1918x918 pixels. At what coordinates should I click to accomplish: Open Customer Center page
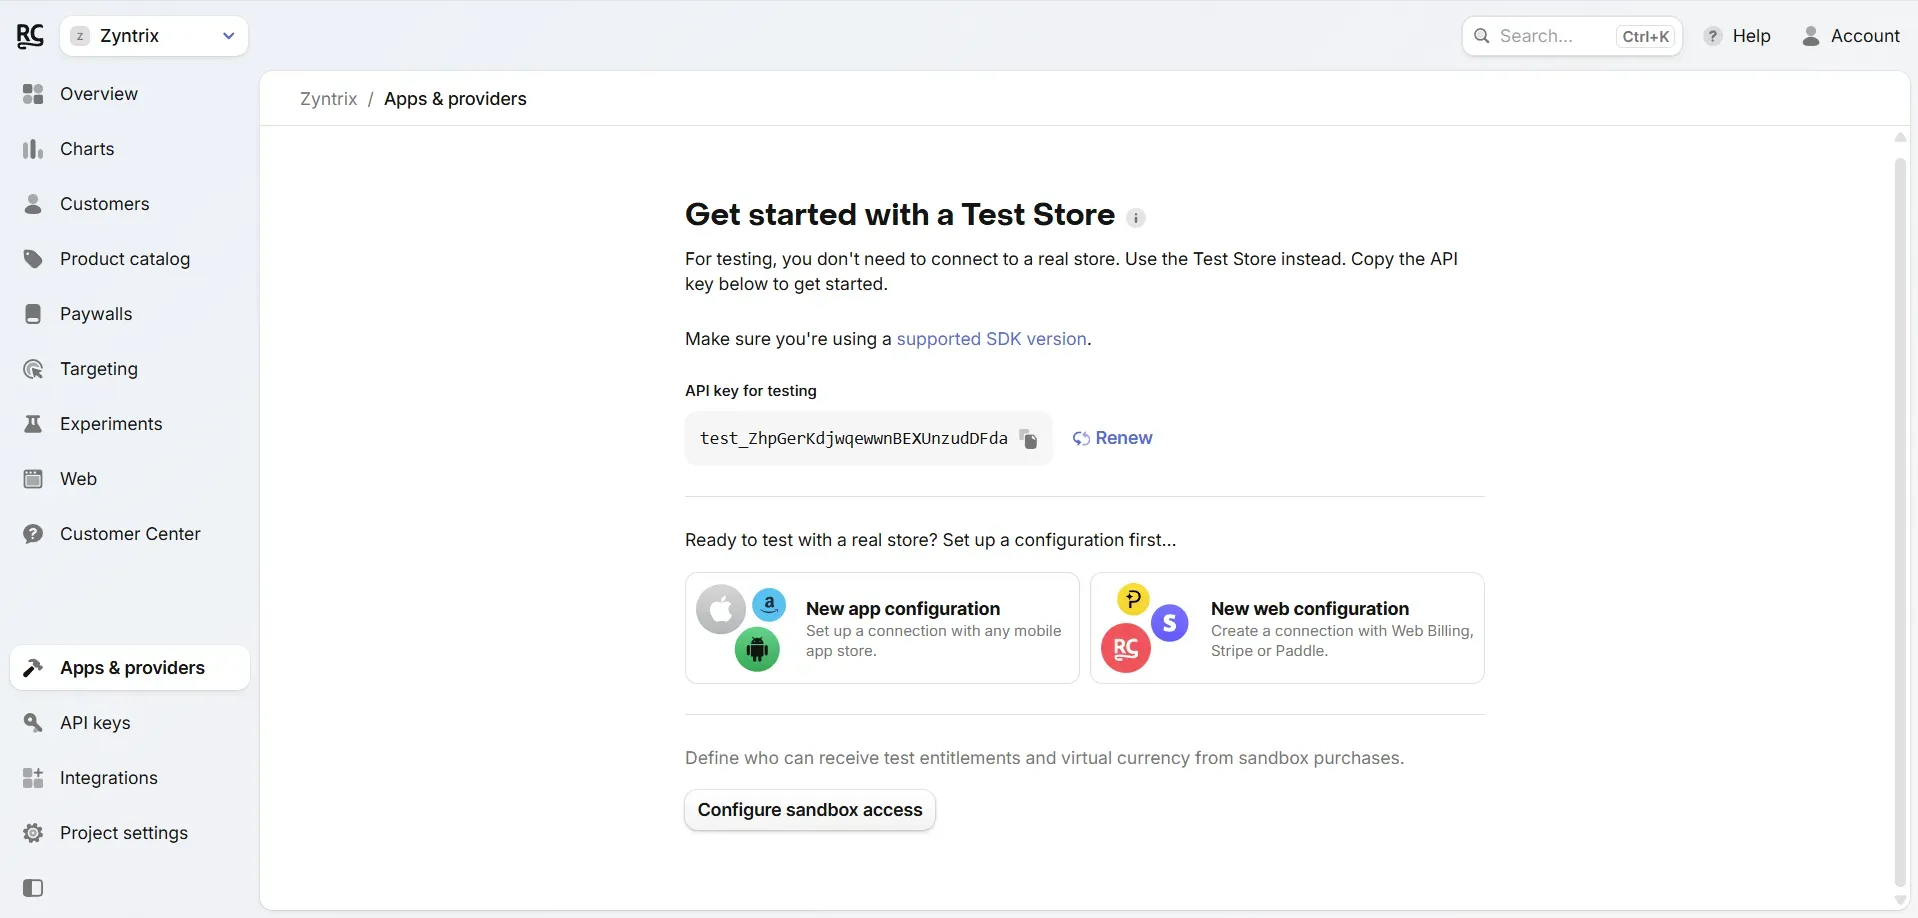click(x=130, y=534)
